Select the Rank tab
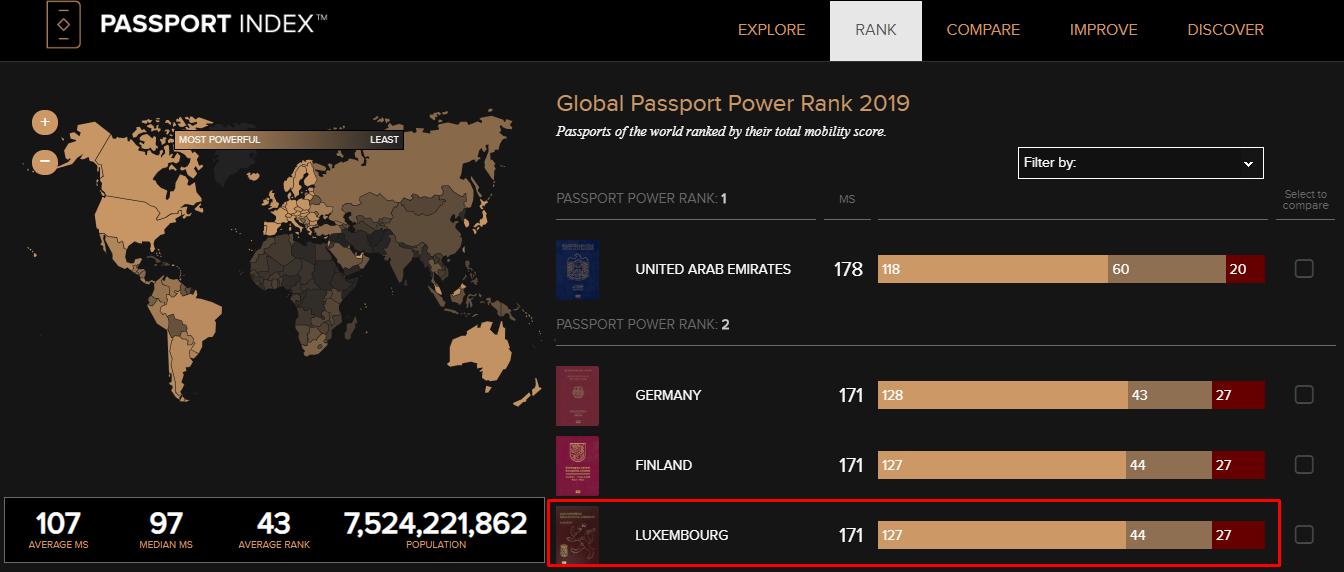The width and height of the screenshot is (1344, 572). (x=876, y=31)
